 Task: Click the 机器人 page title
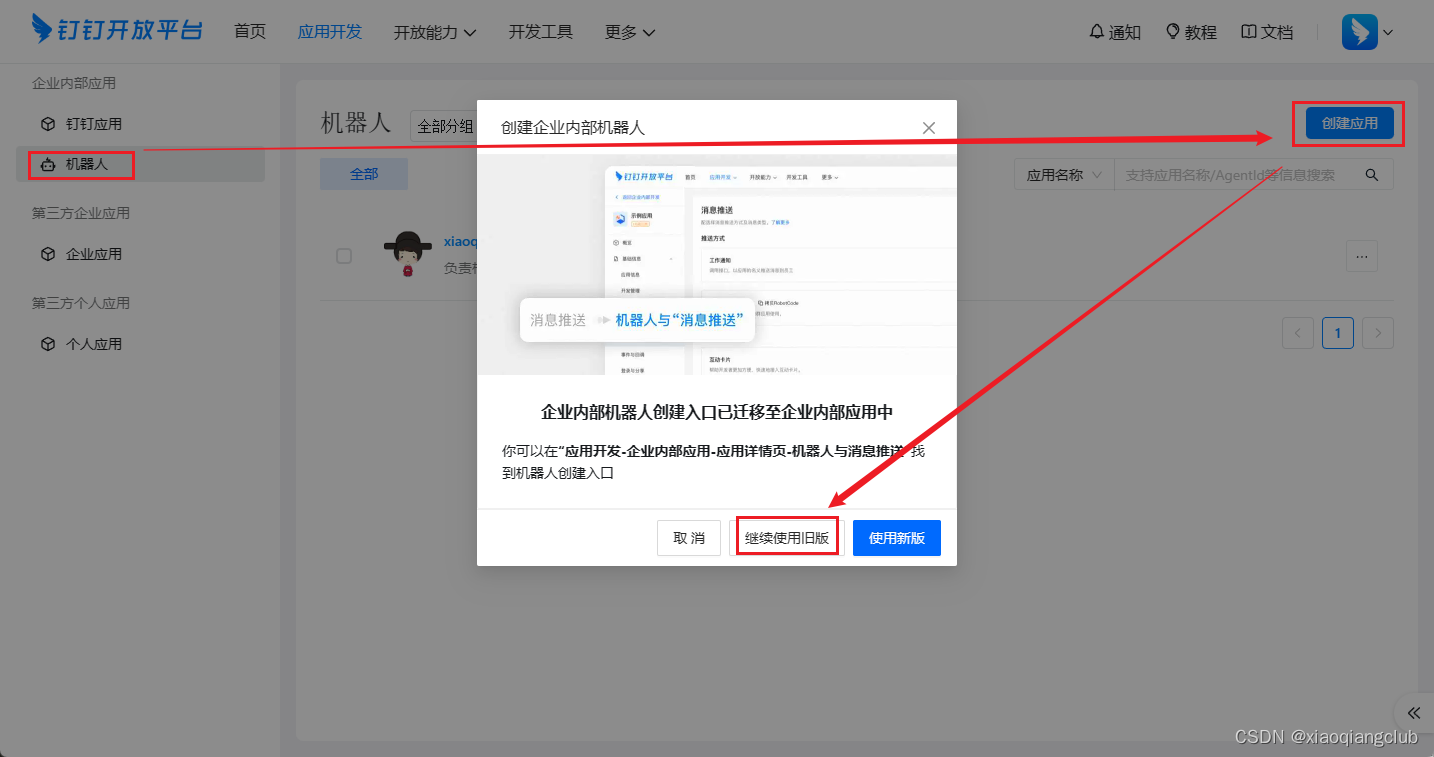tap(355, 123)
